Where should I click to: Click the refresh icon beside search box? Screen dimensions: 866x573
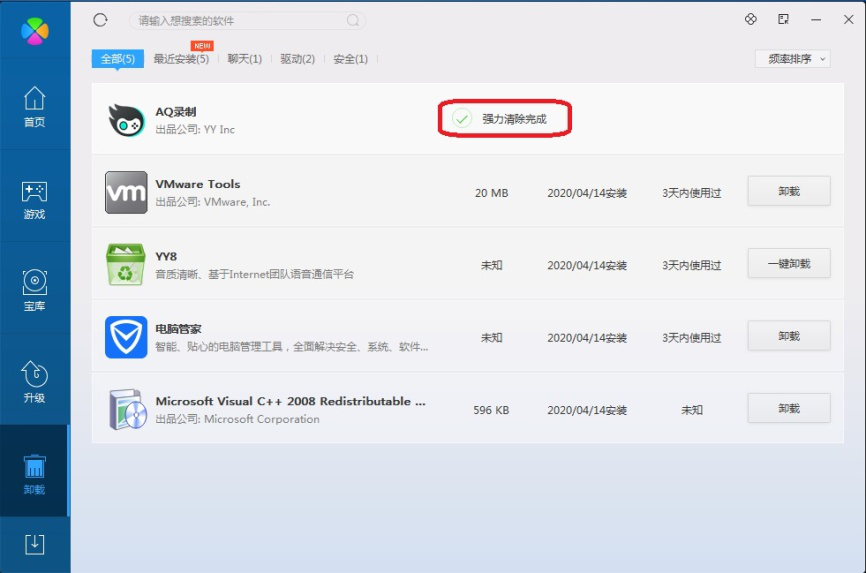100,20
